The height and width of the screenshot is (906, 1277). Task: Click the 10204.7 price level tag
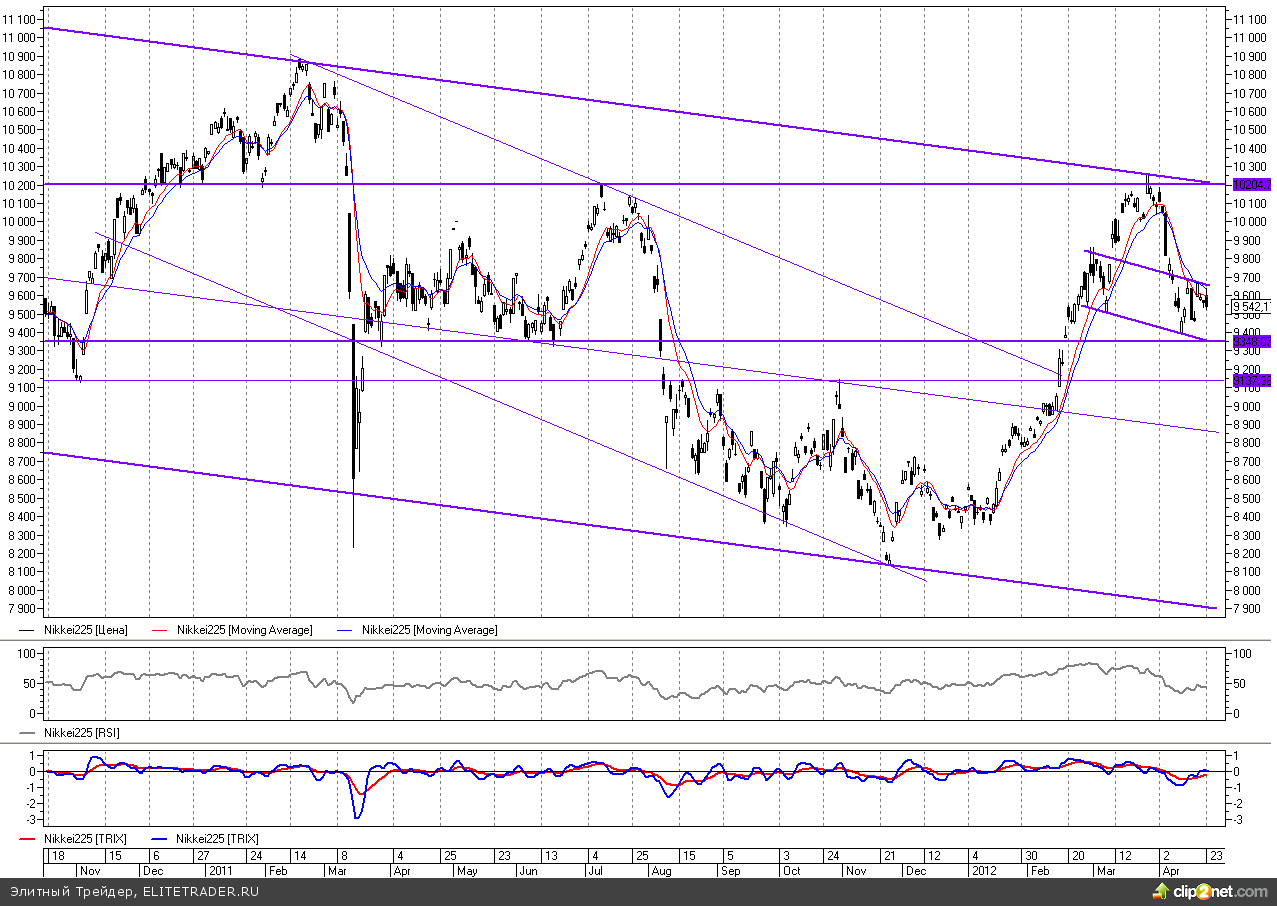pos(1252,185)
